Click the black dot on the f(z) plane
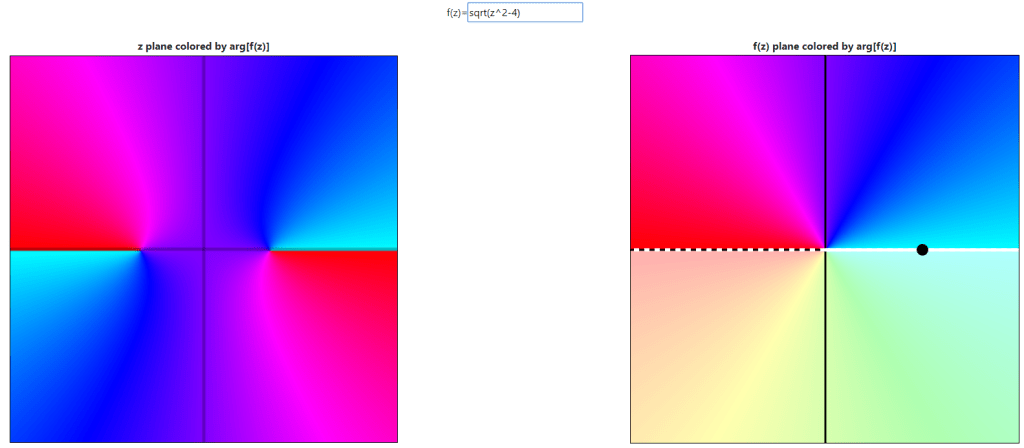The image size is (1024, 448). 922,250
